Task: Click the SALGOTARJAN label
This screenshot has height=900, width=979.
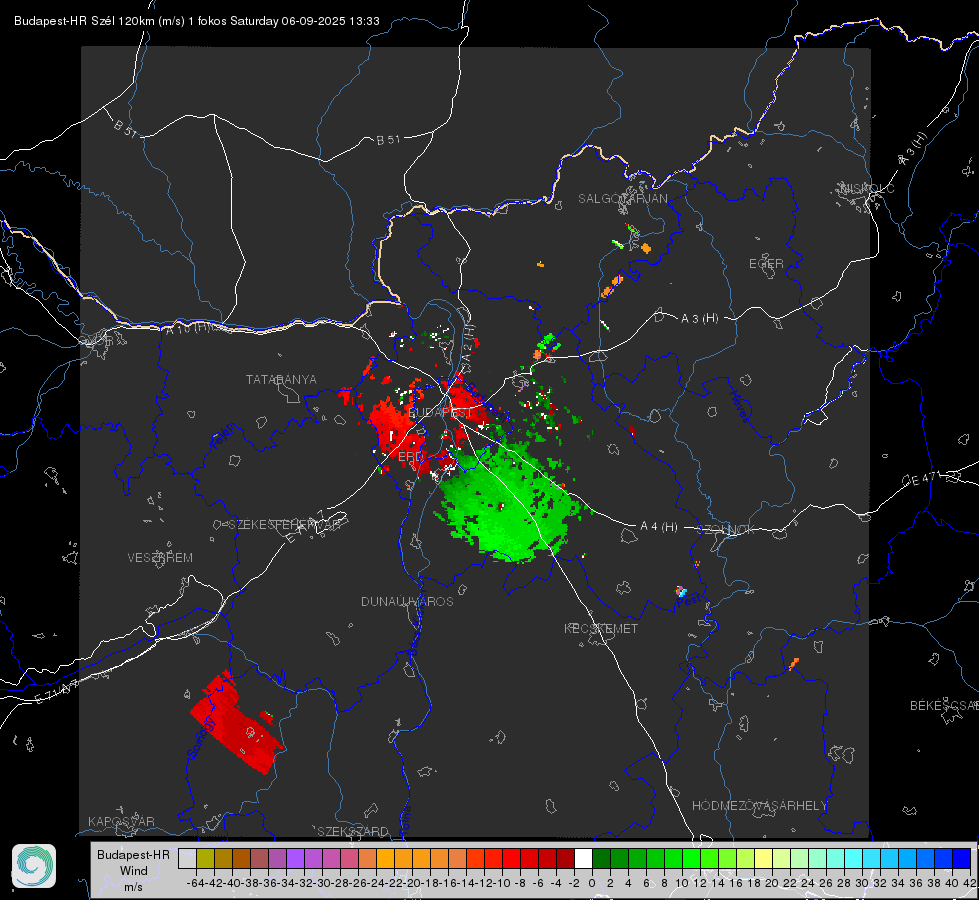Action: (622, 199)
